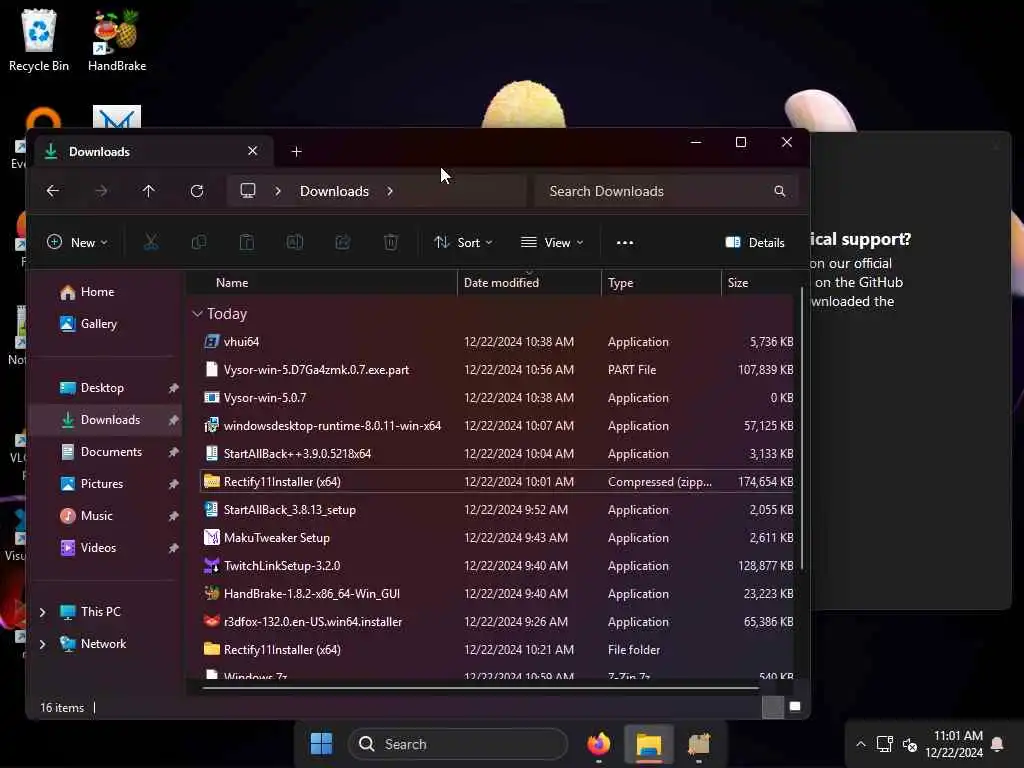Open the Windows Start button
Viewport: 1024px width, 768px height.
tap(321, 744)
